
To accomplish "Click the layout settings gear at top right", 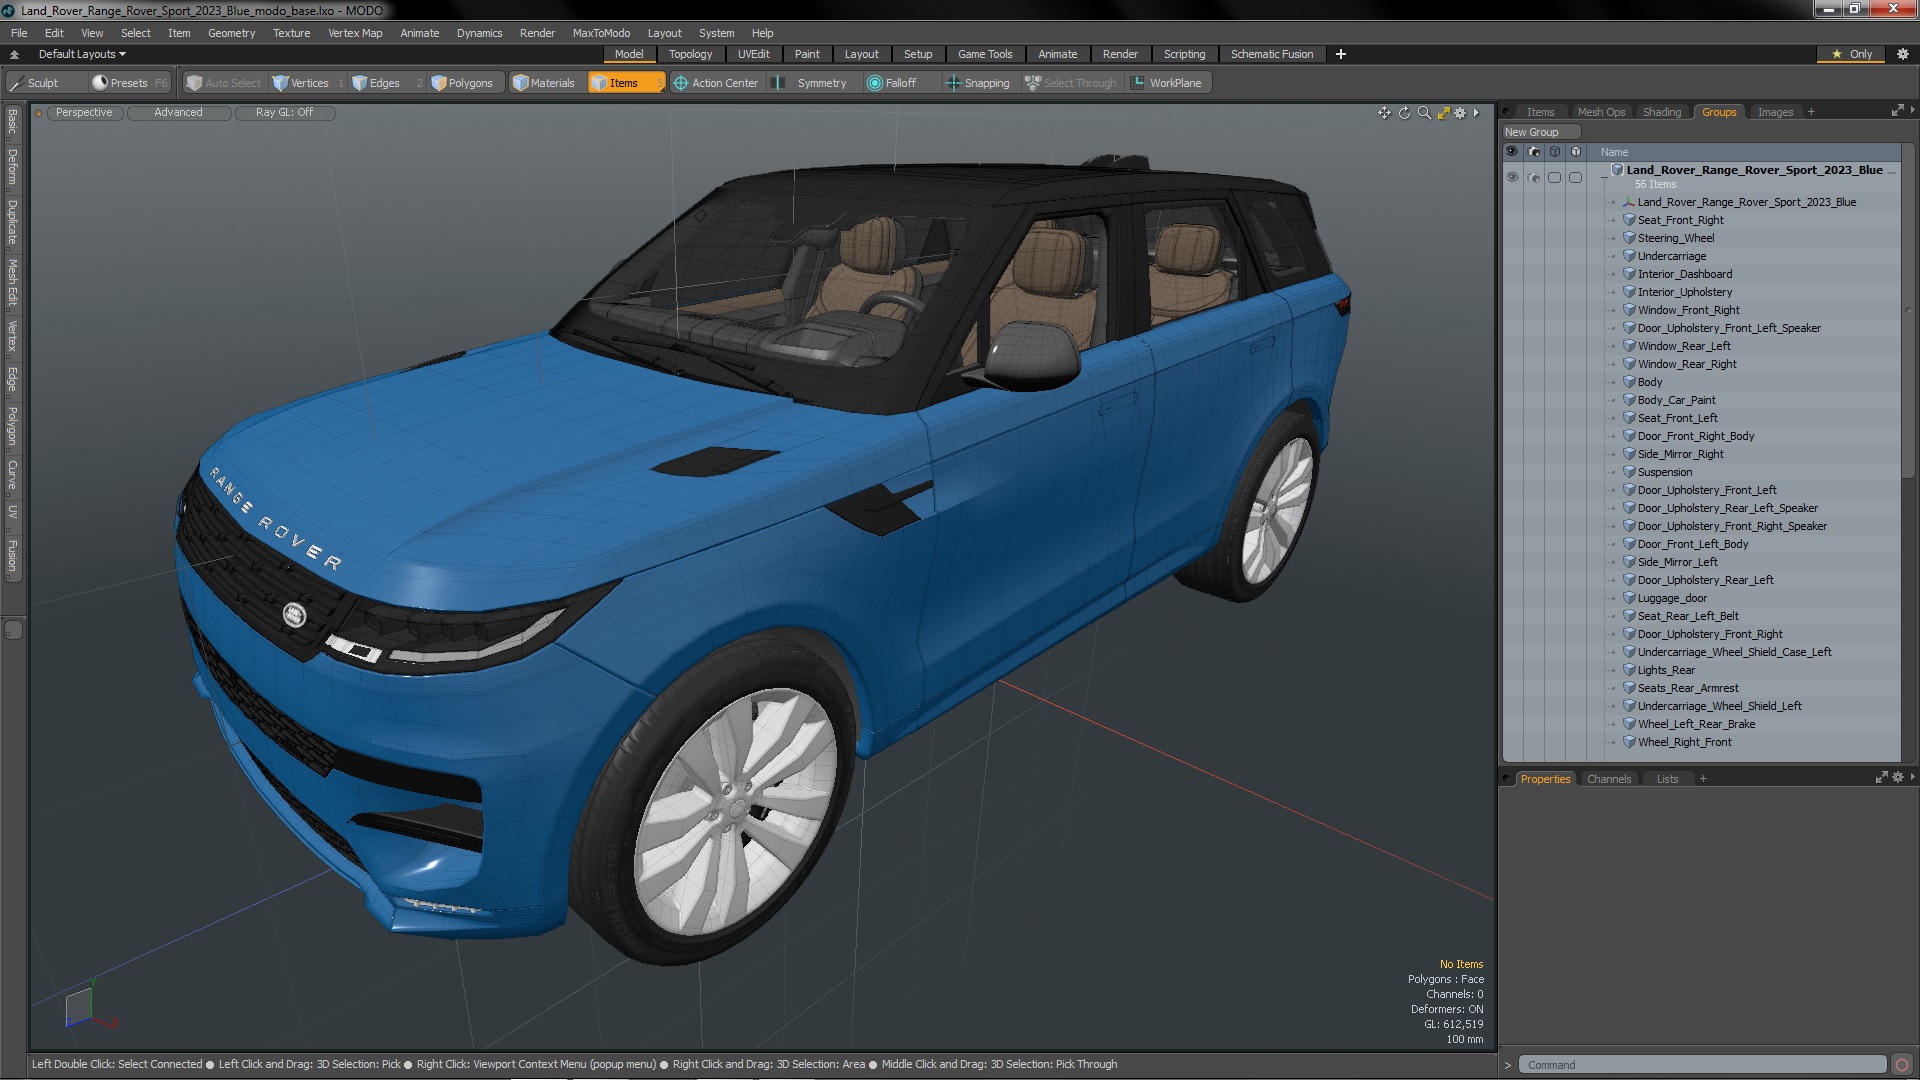I will coord(1903,54).
